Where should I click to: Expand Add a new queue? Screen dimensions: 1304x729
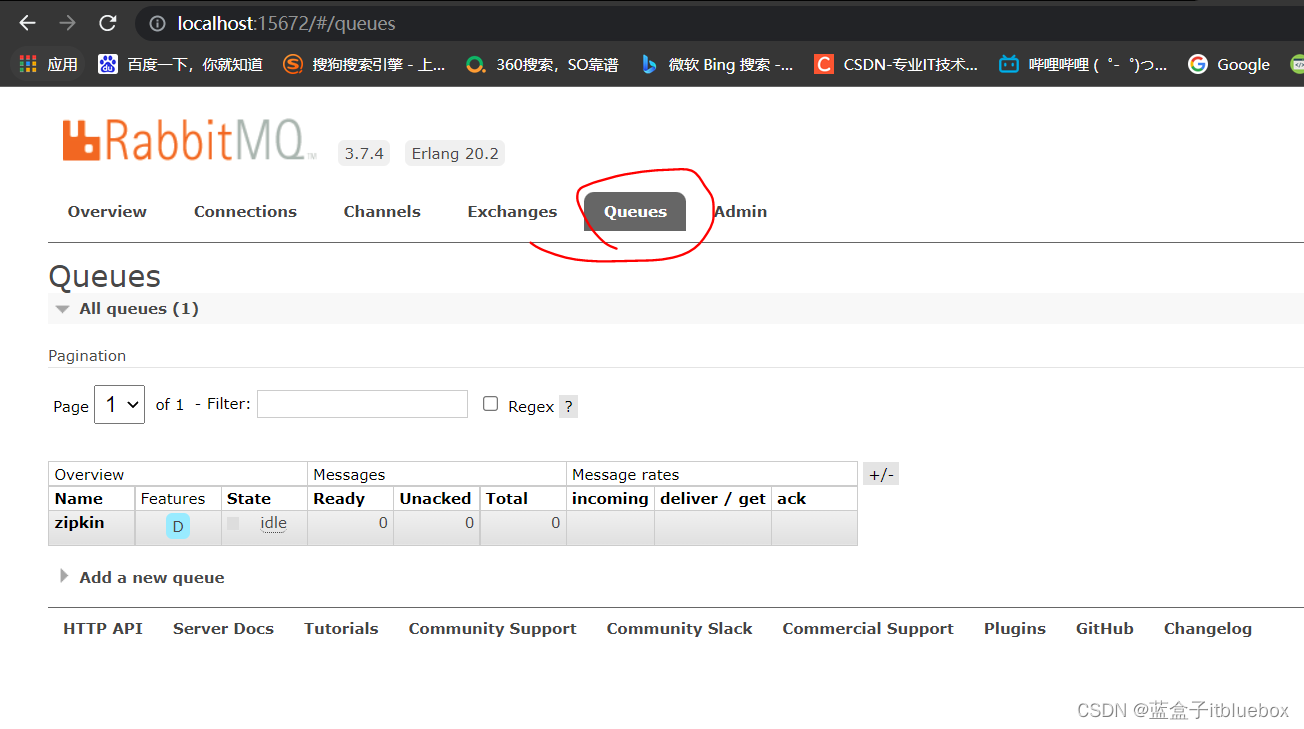141,577
